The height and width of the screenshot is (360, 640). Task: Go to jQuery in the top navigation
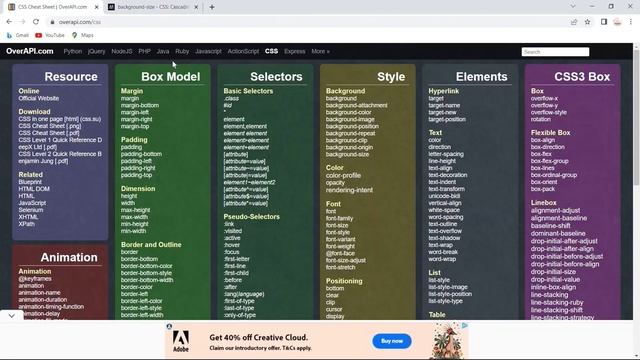pyautogui.click(x=96, y=51)
